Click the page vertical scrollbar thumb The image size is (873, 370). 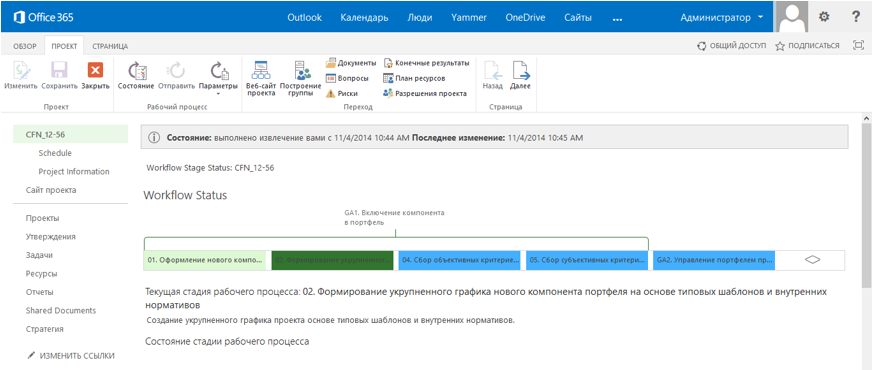point(867,206)
